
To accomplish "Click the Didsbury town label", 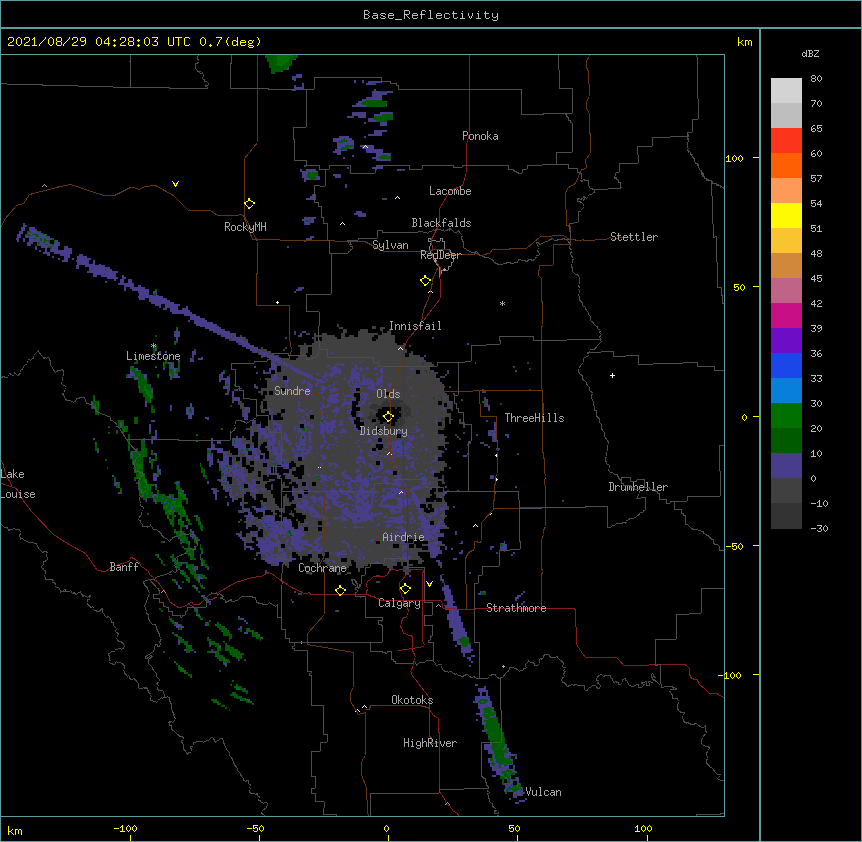I will point(384,431).
